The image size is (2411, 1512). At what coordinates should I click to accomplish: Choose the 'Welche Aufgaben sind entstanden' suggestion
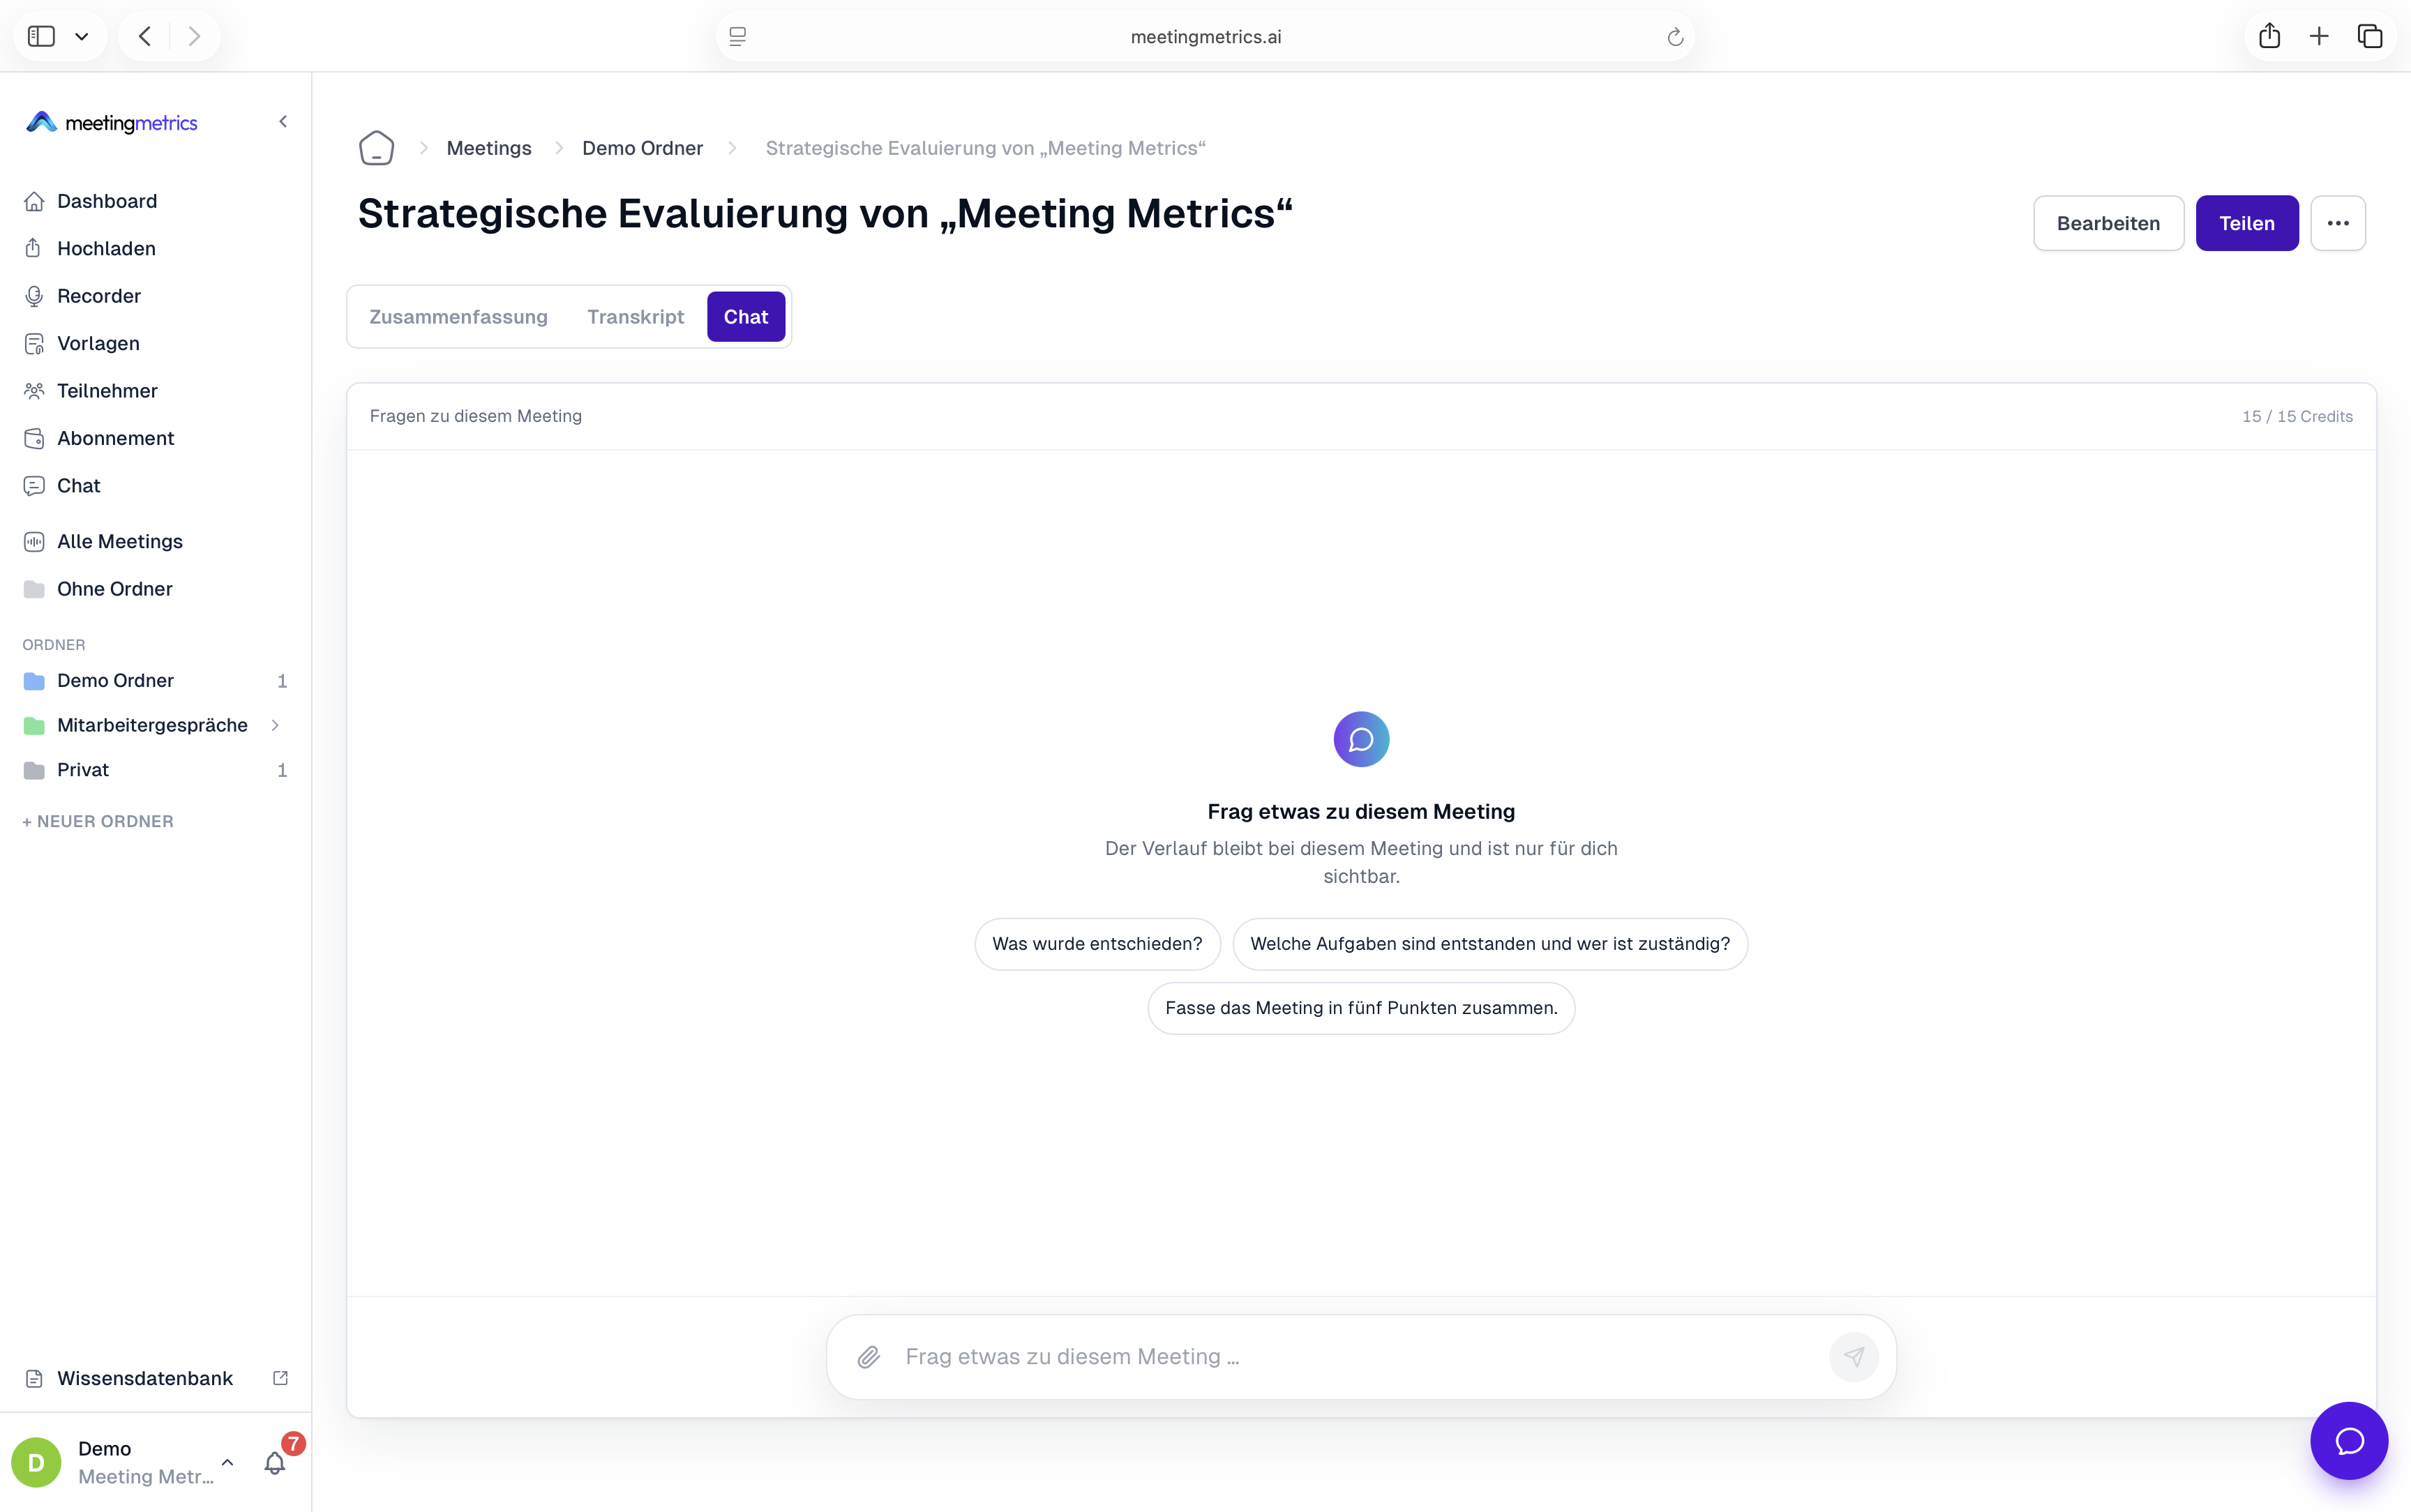point(1490,944)
